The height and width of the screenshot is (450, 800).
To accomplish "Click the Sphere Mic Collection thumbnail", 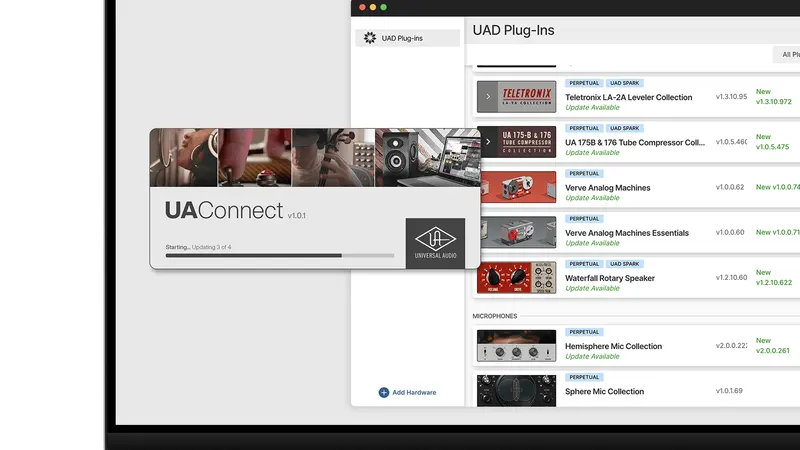I will coord(516,391).
